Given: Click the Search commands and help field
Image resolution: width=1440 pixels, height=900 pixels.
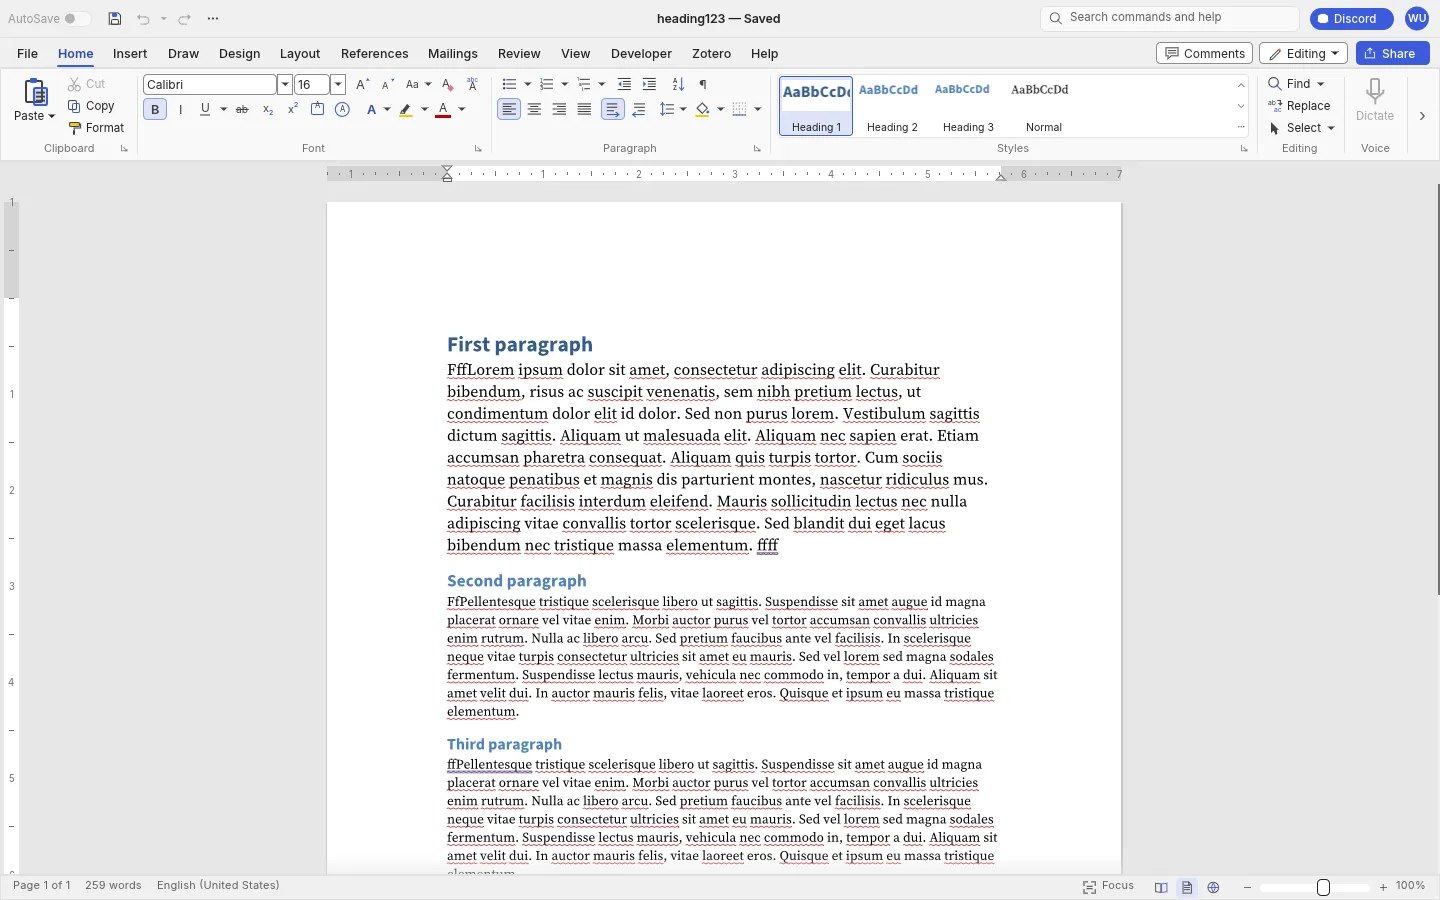Looking at the screenshot, I should [1170, 18].
